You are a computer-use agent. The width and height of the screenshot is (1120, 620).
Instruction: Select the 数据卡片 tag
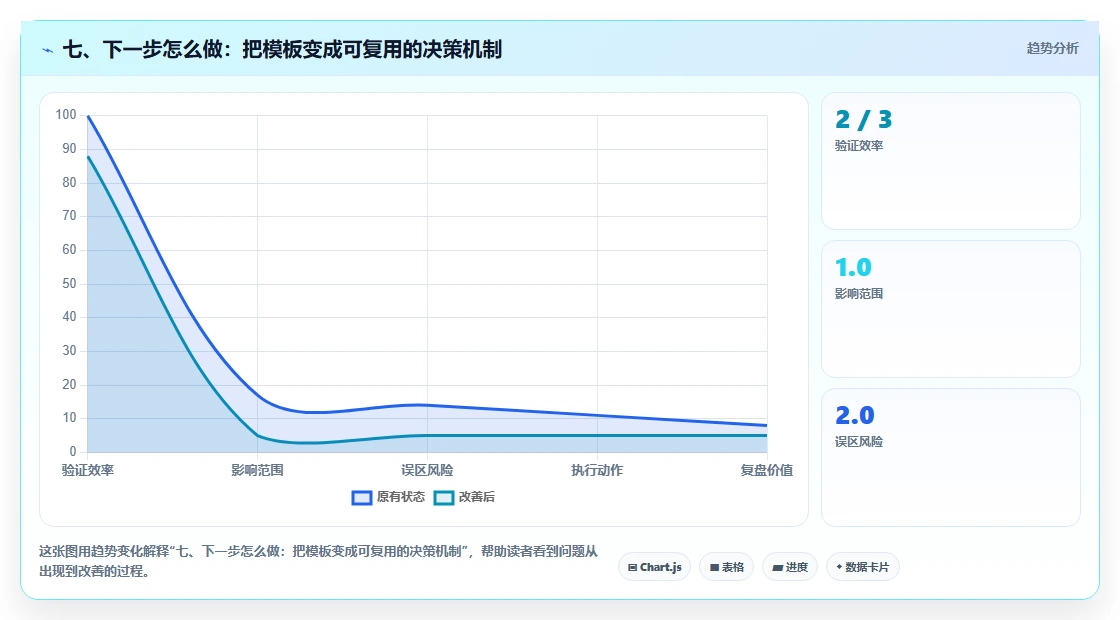point(863,567)
